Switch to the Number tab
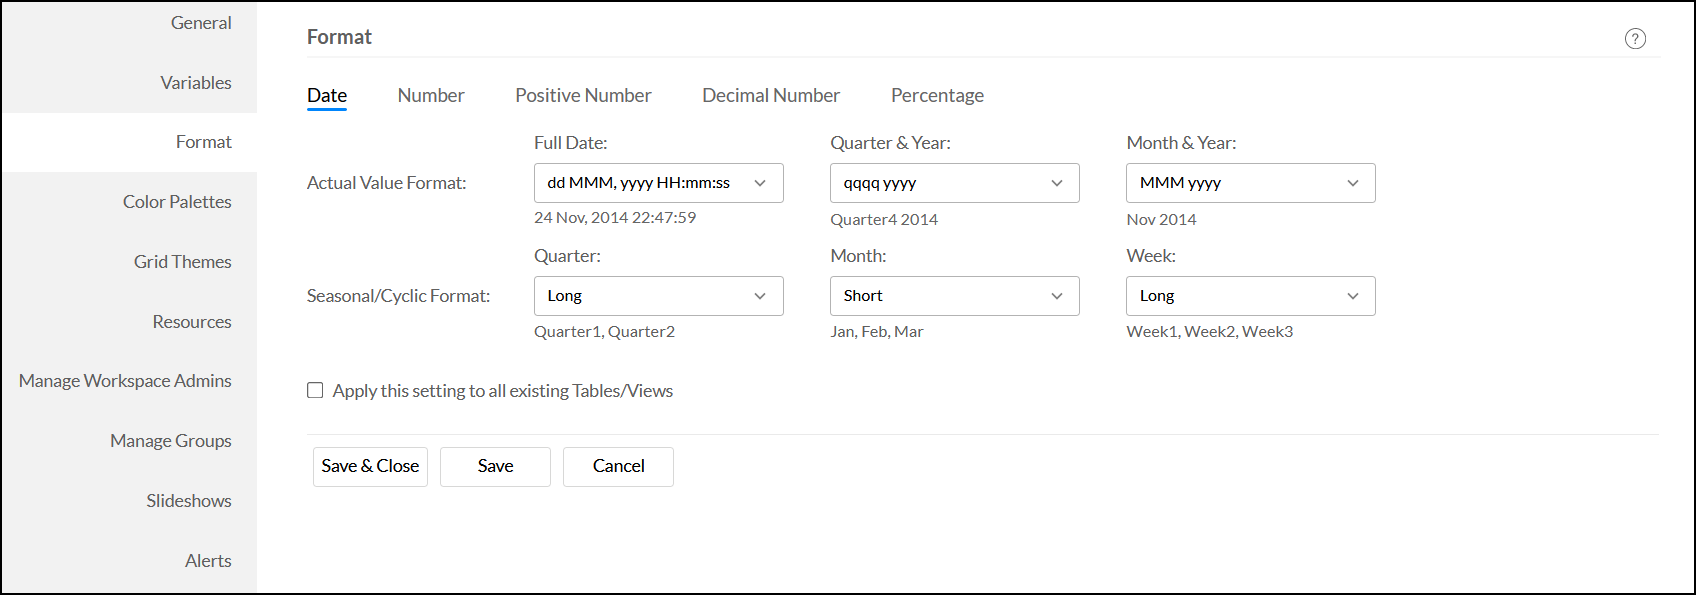 (431, 96)
